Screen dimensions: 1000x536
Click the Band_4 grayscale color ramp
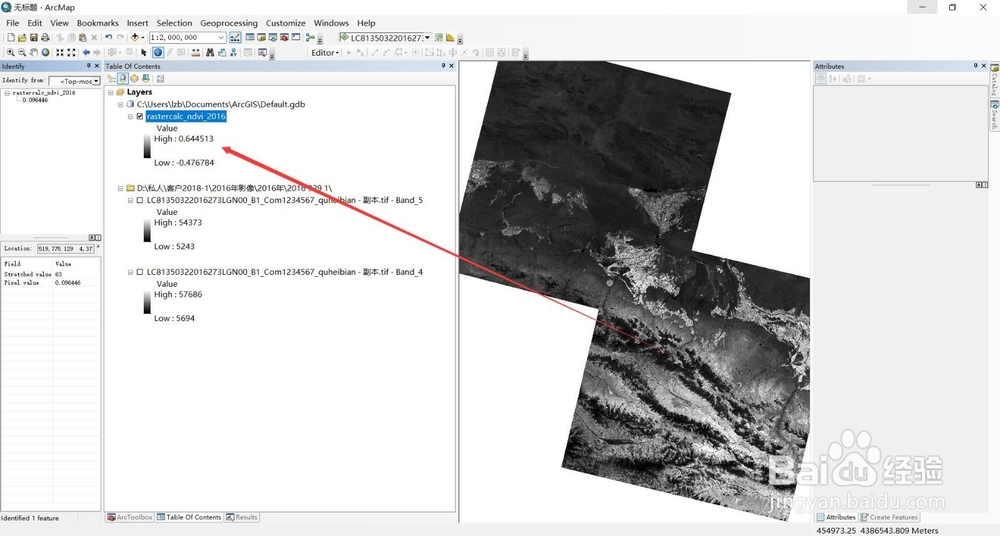(x=147, y=302)
